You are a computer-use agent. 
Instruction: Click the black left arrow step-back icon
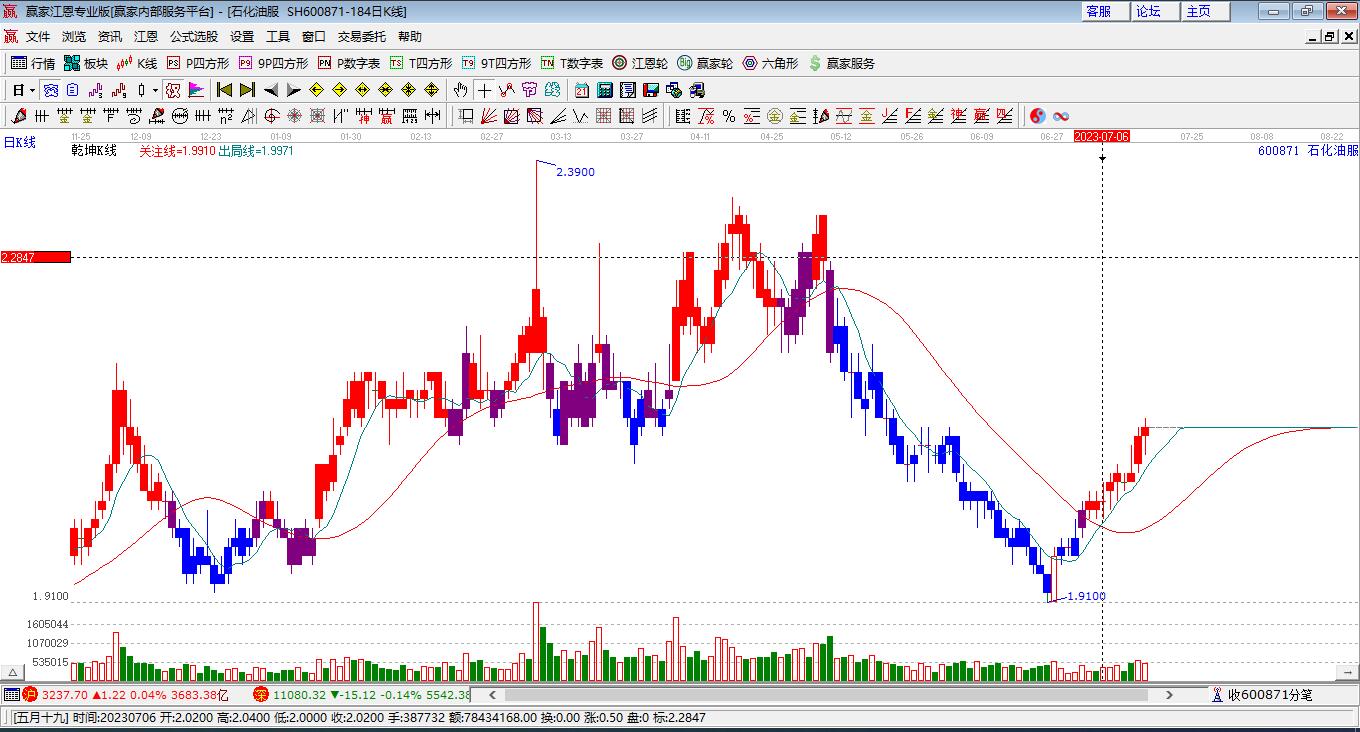[271, 90]
